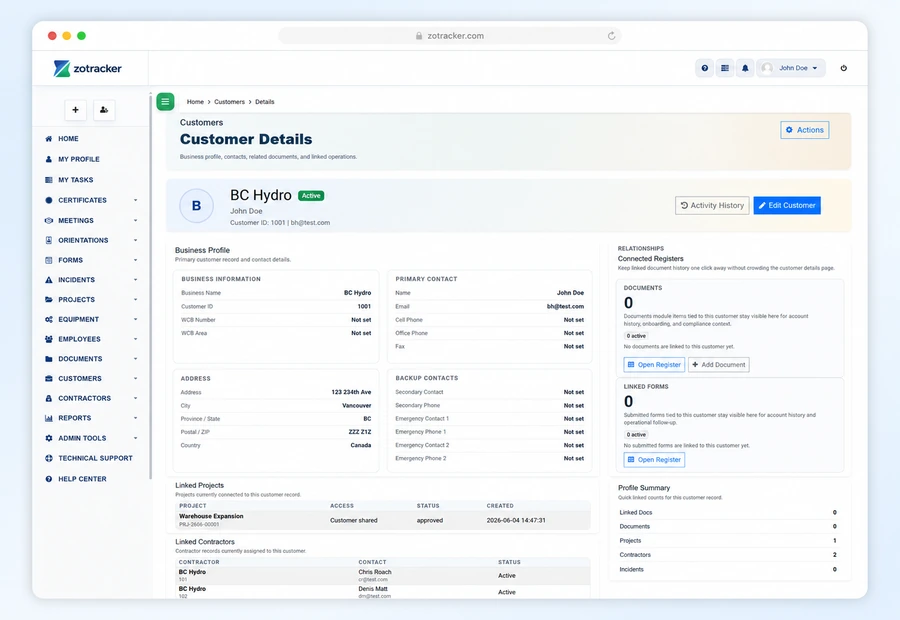Viewport: 900px width, 620px height.
Task: Open the John Doe user dropdown
Action: click(x=791, y=68)
